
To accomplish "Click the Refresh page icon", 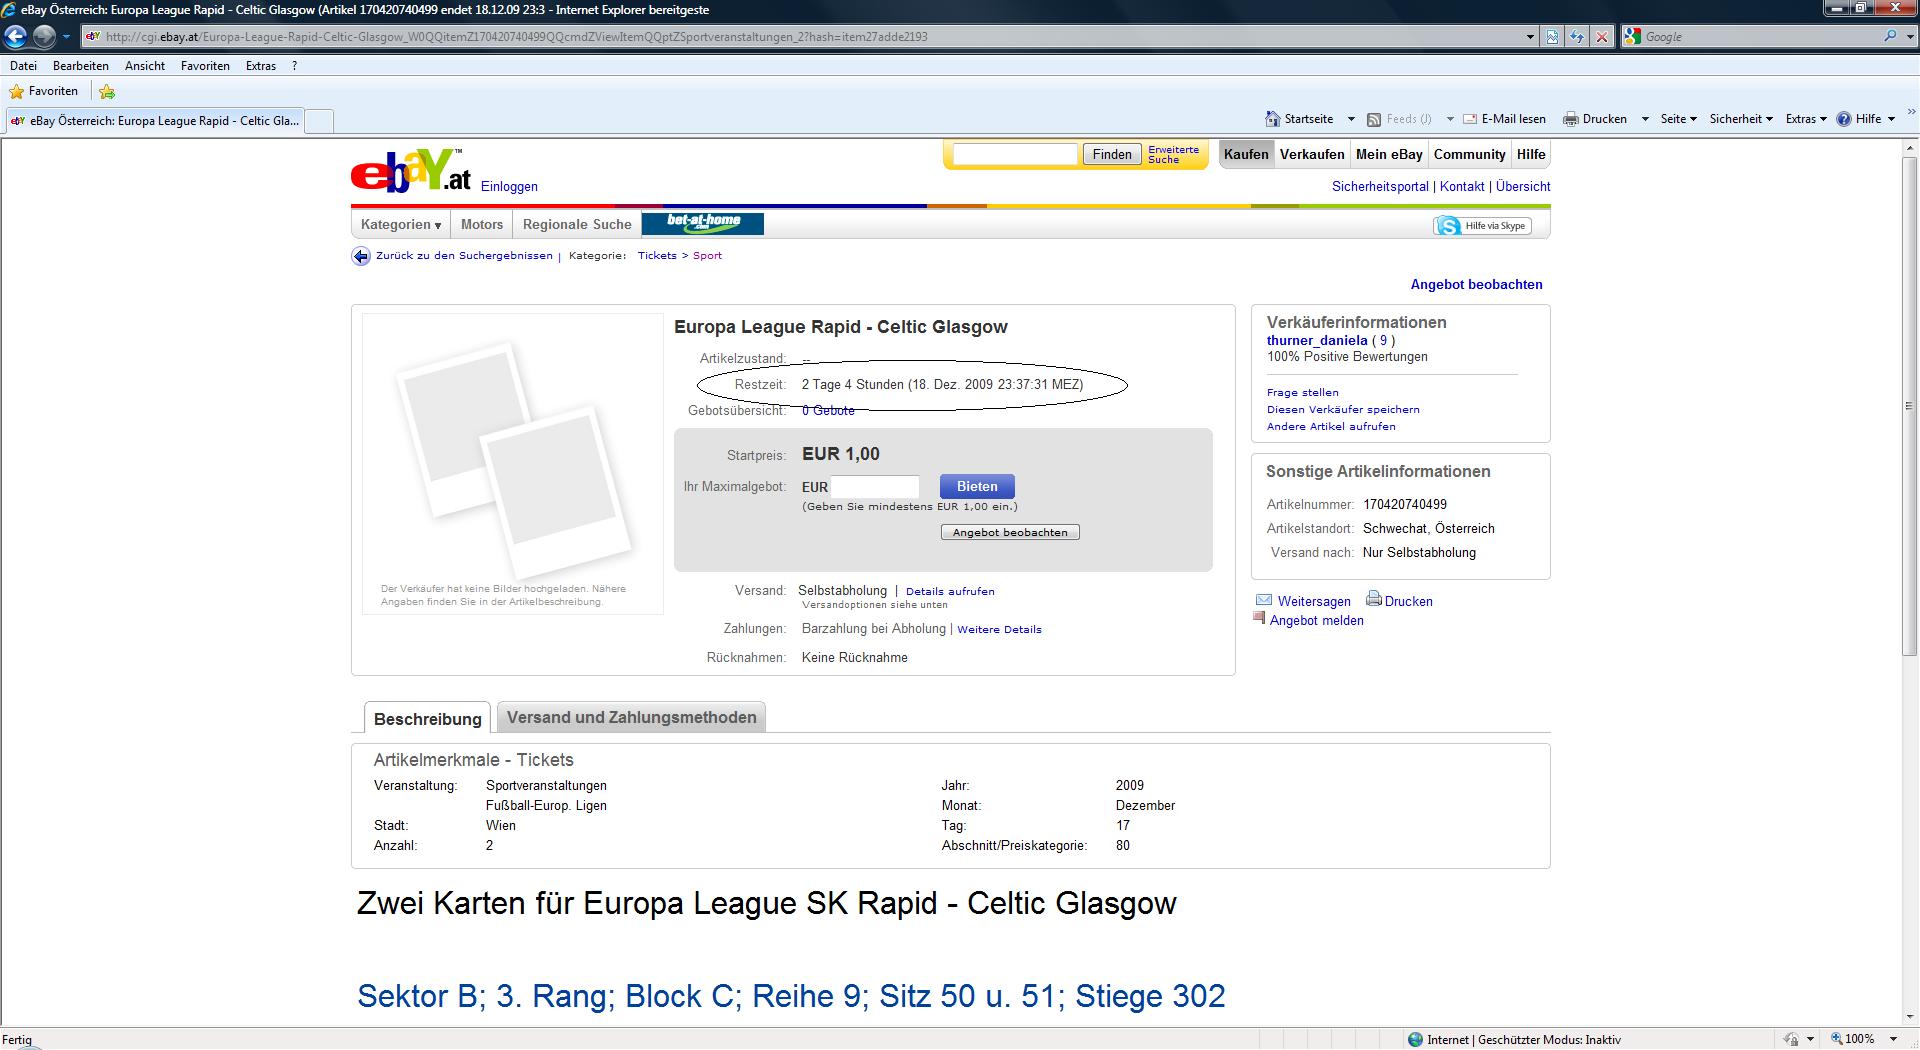I will pyautogui.click(x=1577, y=37).
